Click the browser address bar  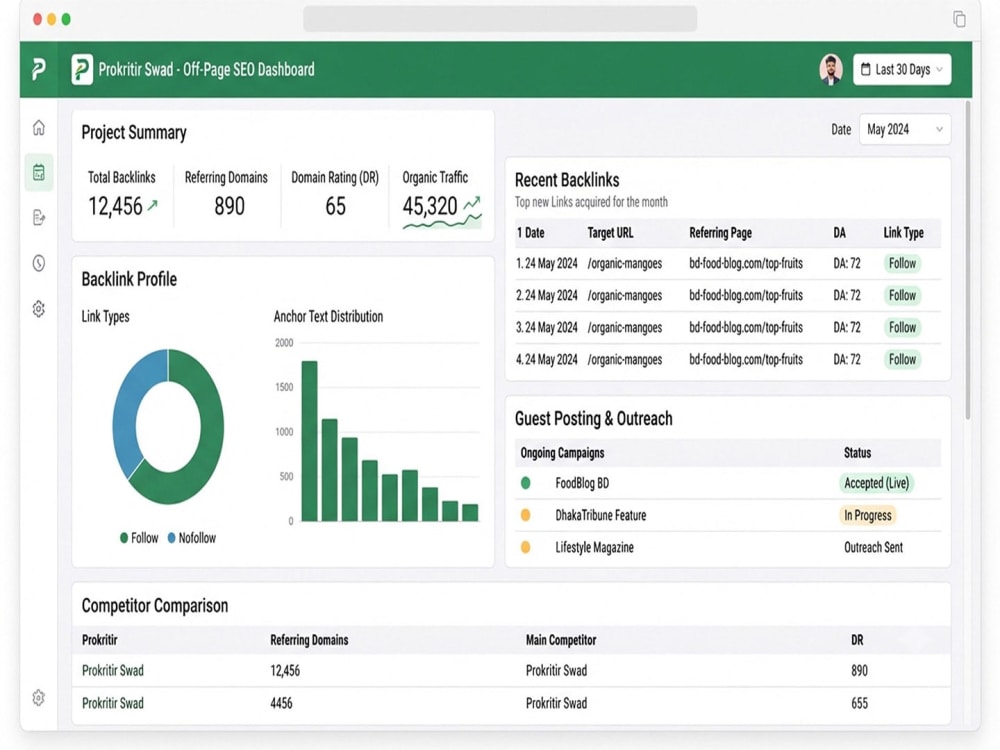(500, 18)
